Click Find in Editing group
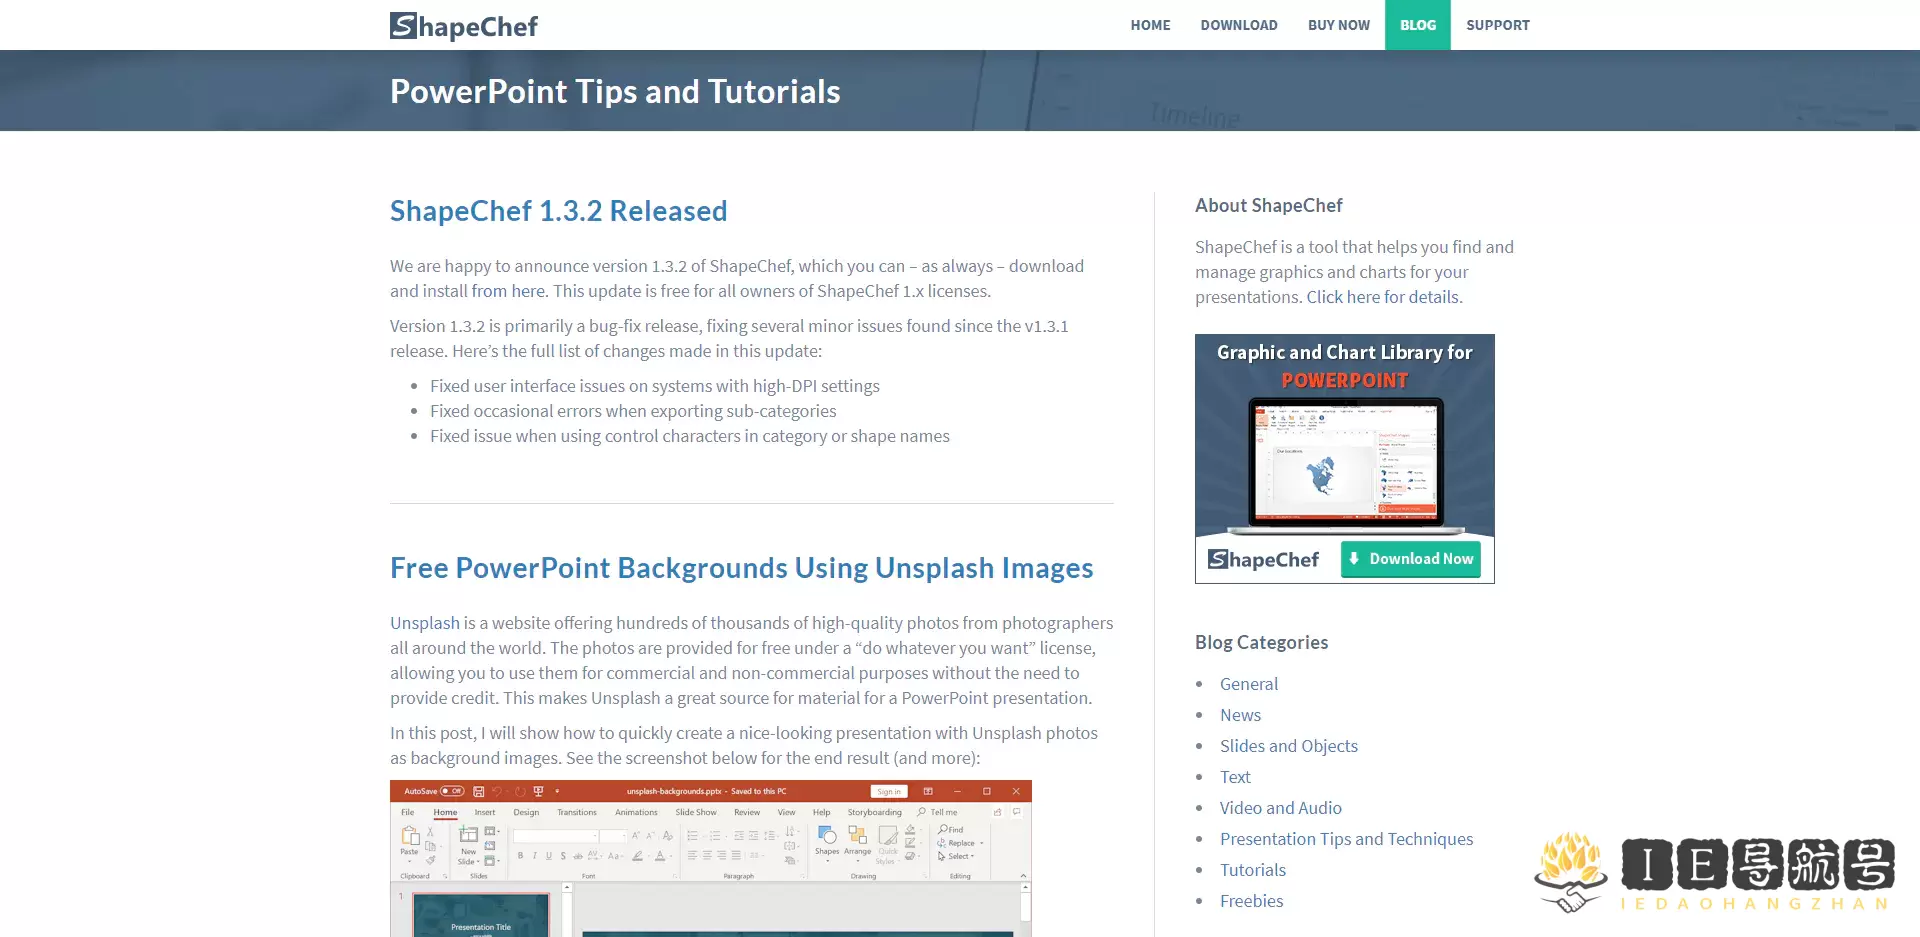Image resolution: width=1920 pixels, height=937 pixels. click(951, 829)
